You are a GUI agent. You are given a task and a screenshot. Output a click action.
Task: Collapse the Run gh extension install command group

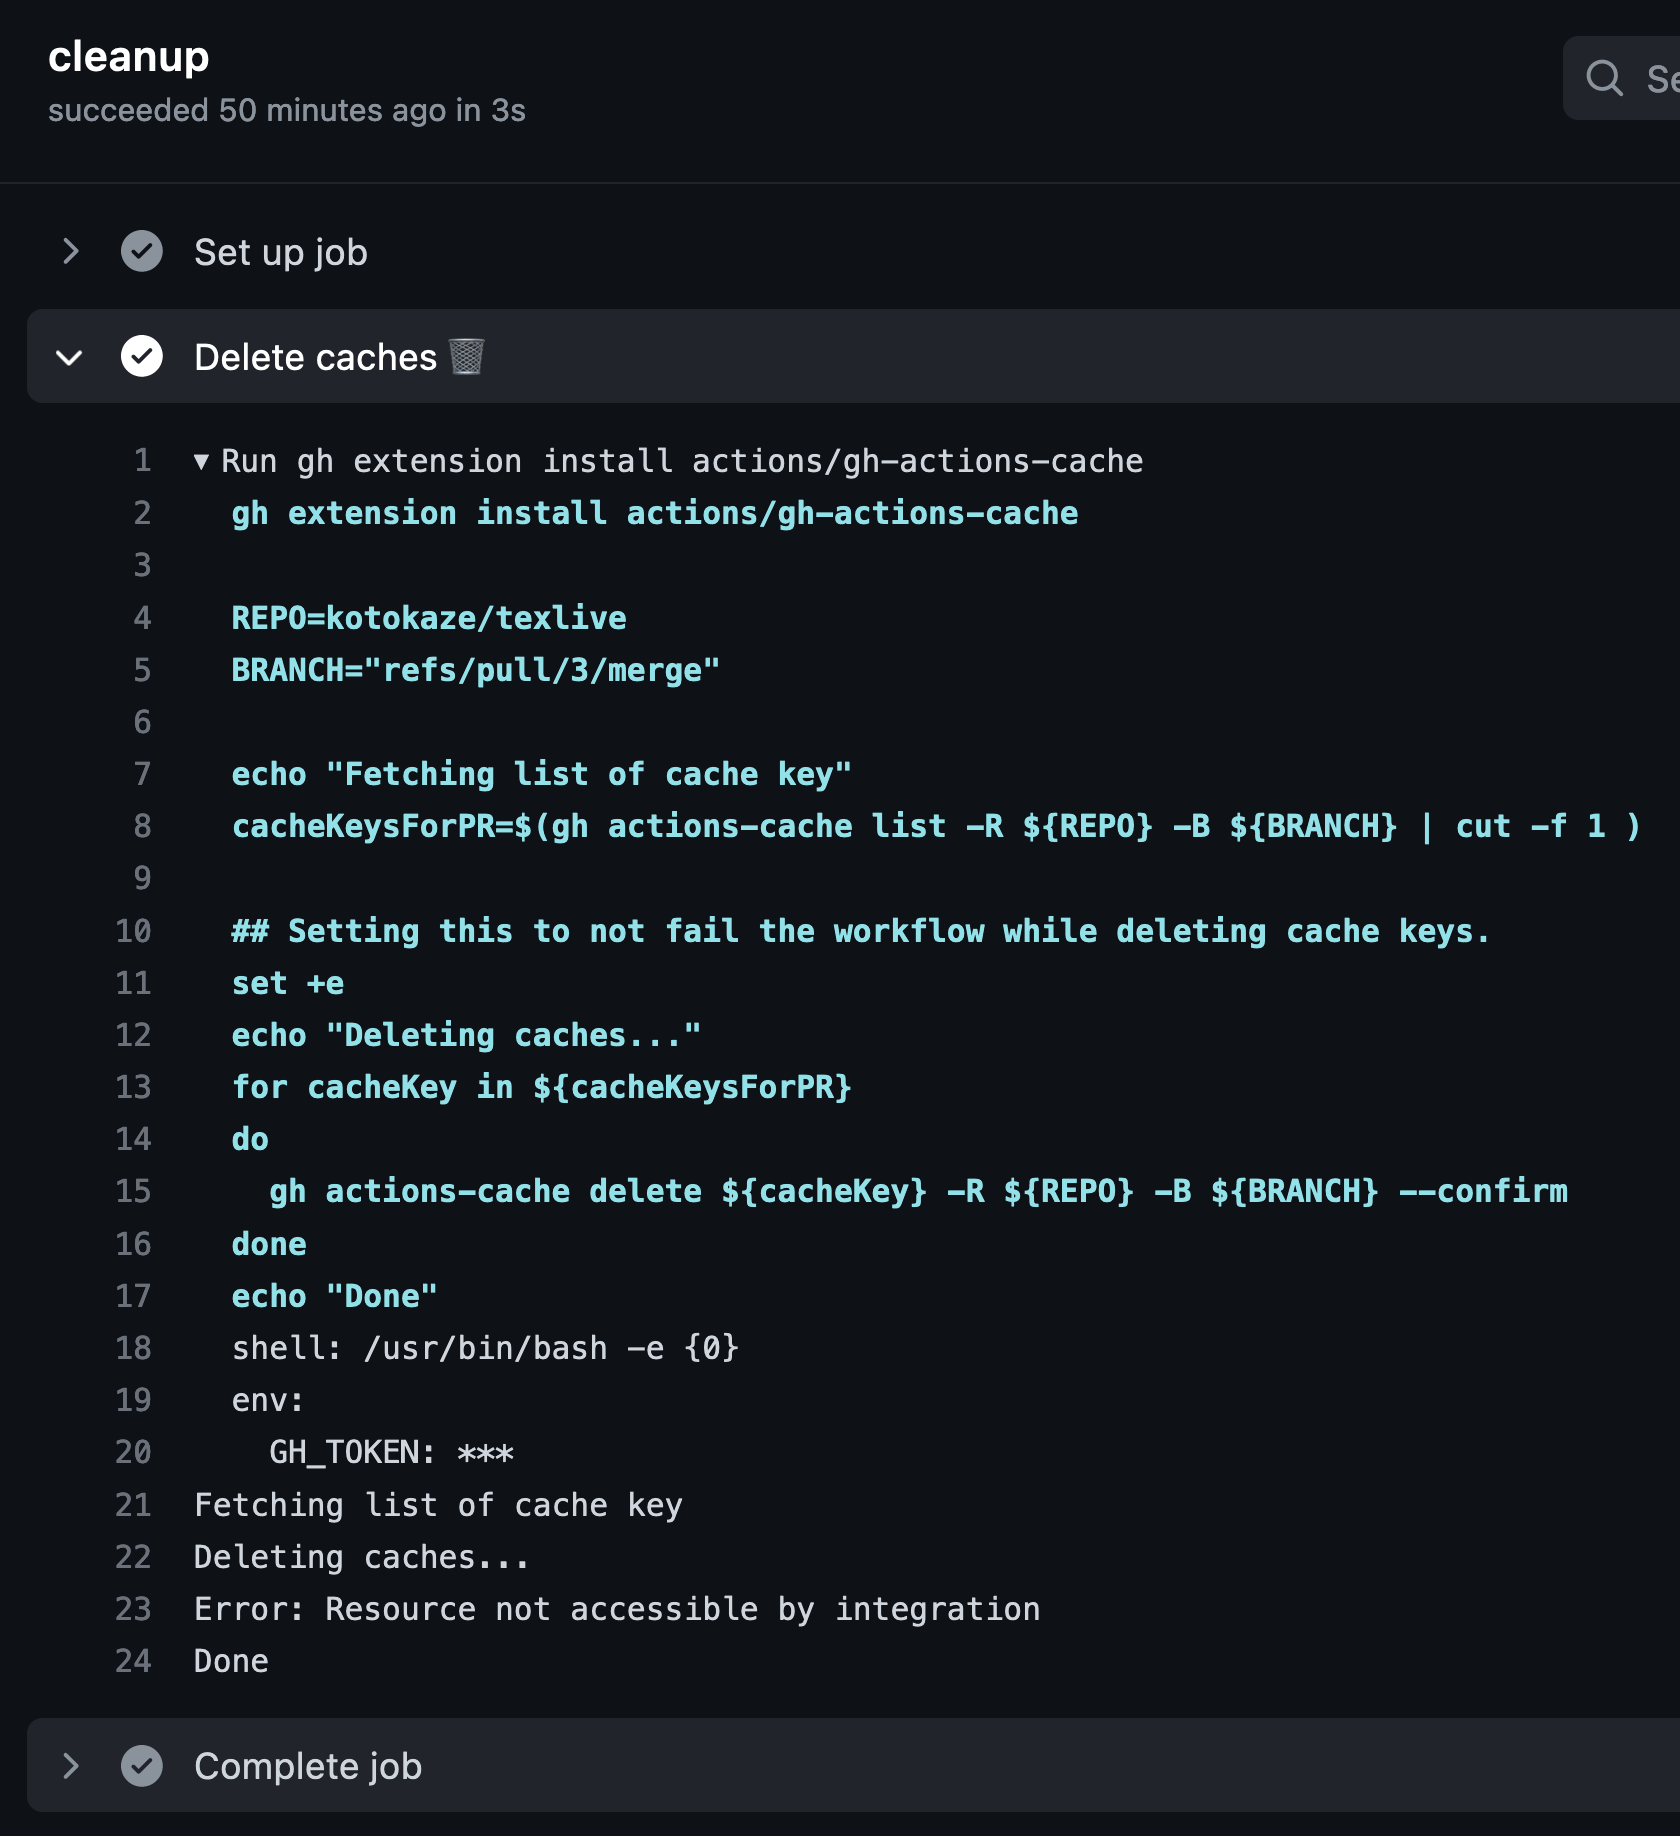pos(202,461)
